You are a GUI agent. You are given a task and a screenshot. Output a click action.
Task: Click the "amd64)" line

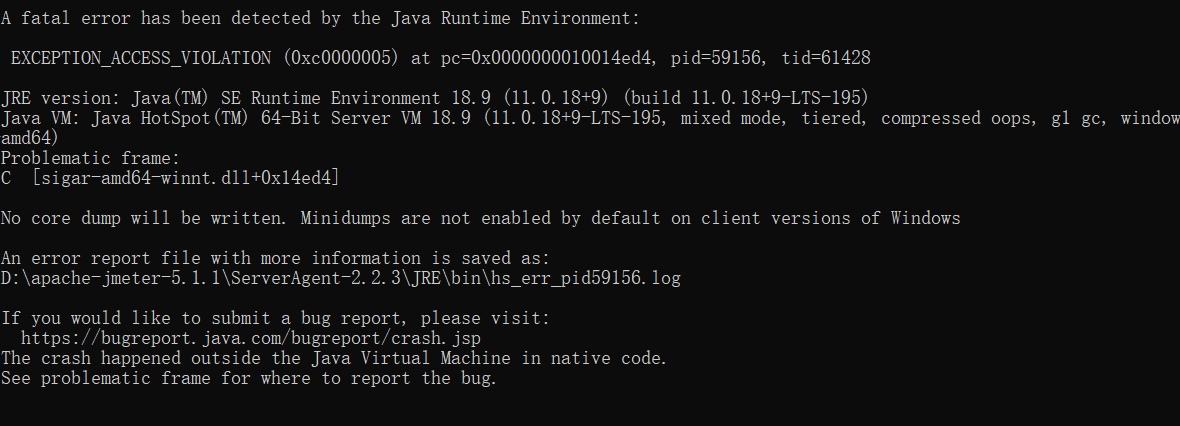[29, 138]
